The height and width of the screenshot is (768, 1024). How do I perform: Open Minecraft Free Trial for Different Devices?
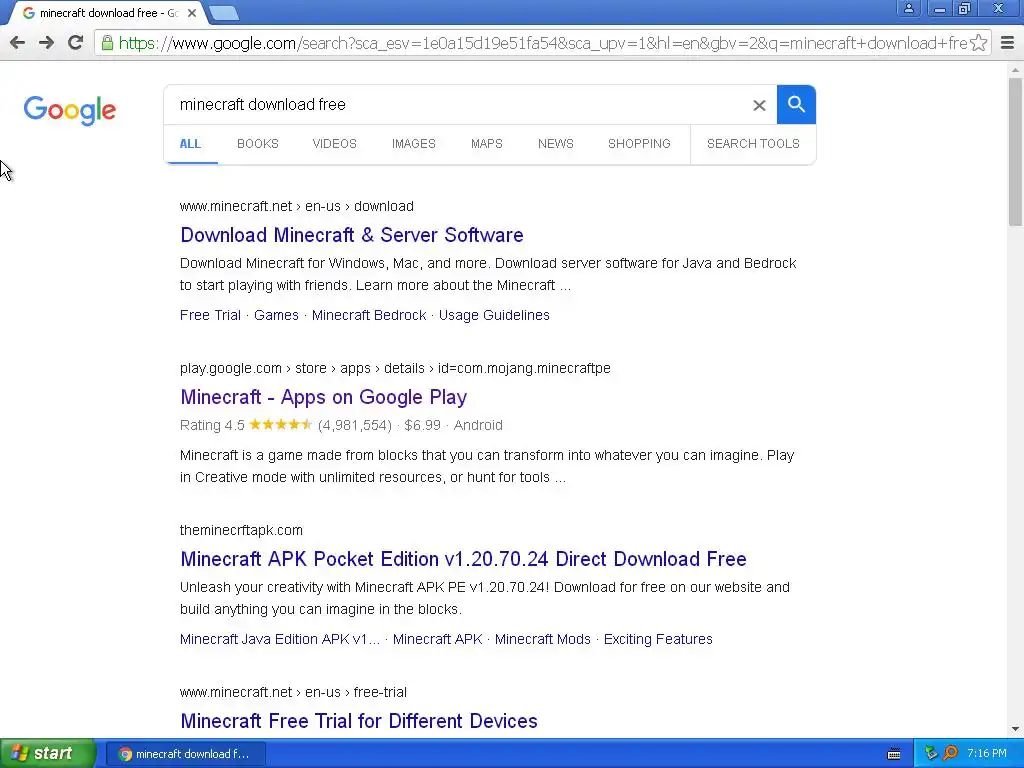(x=359, y=721)
